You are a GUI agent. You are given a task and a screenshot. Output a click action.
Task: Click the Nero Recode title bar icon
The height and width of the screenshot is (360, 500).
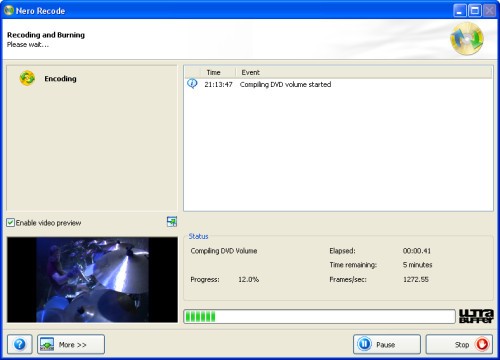[x=9, y=10]
